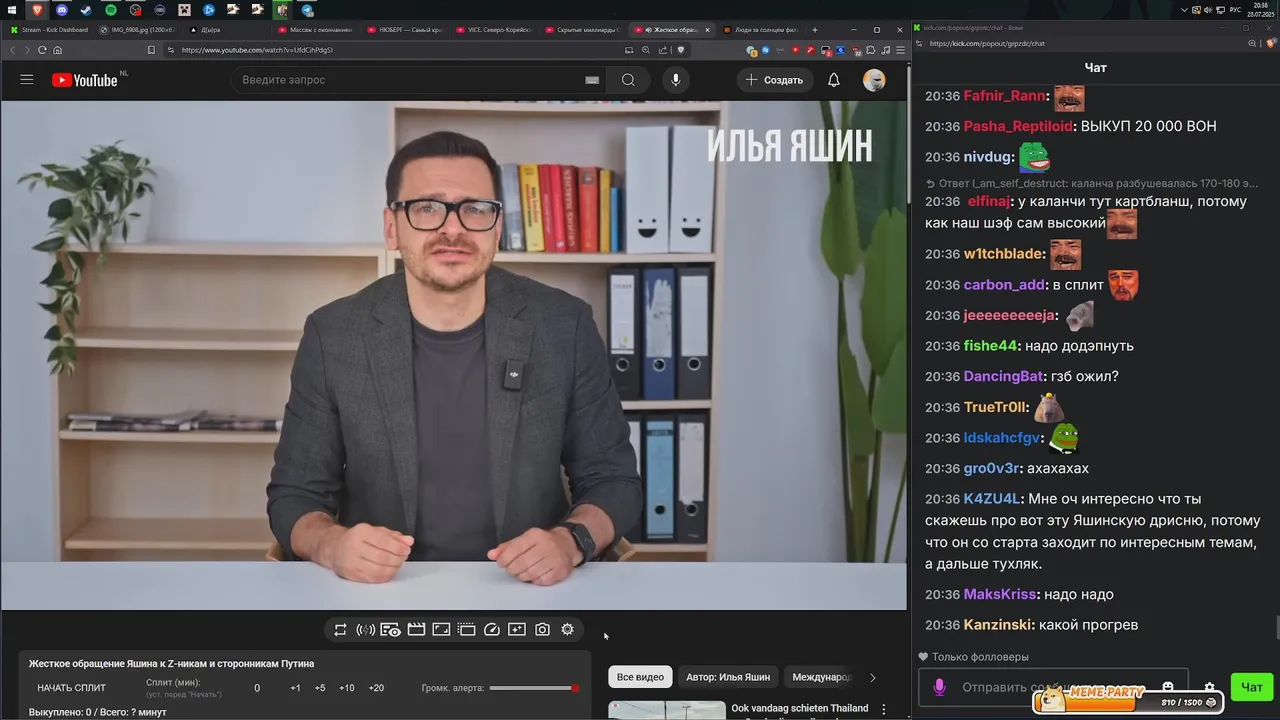The width and height of the screenshot is (1280, 720).
Task: Click username fishe44 in chat
Action: coord(990,346)
